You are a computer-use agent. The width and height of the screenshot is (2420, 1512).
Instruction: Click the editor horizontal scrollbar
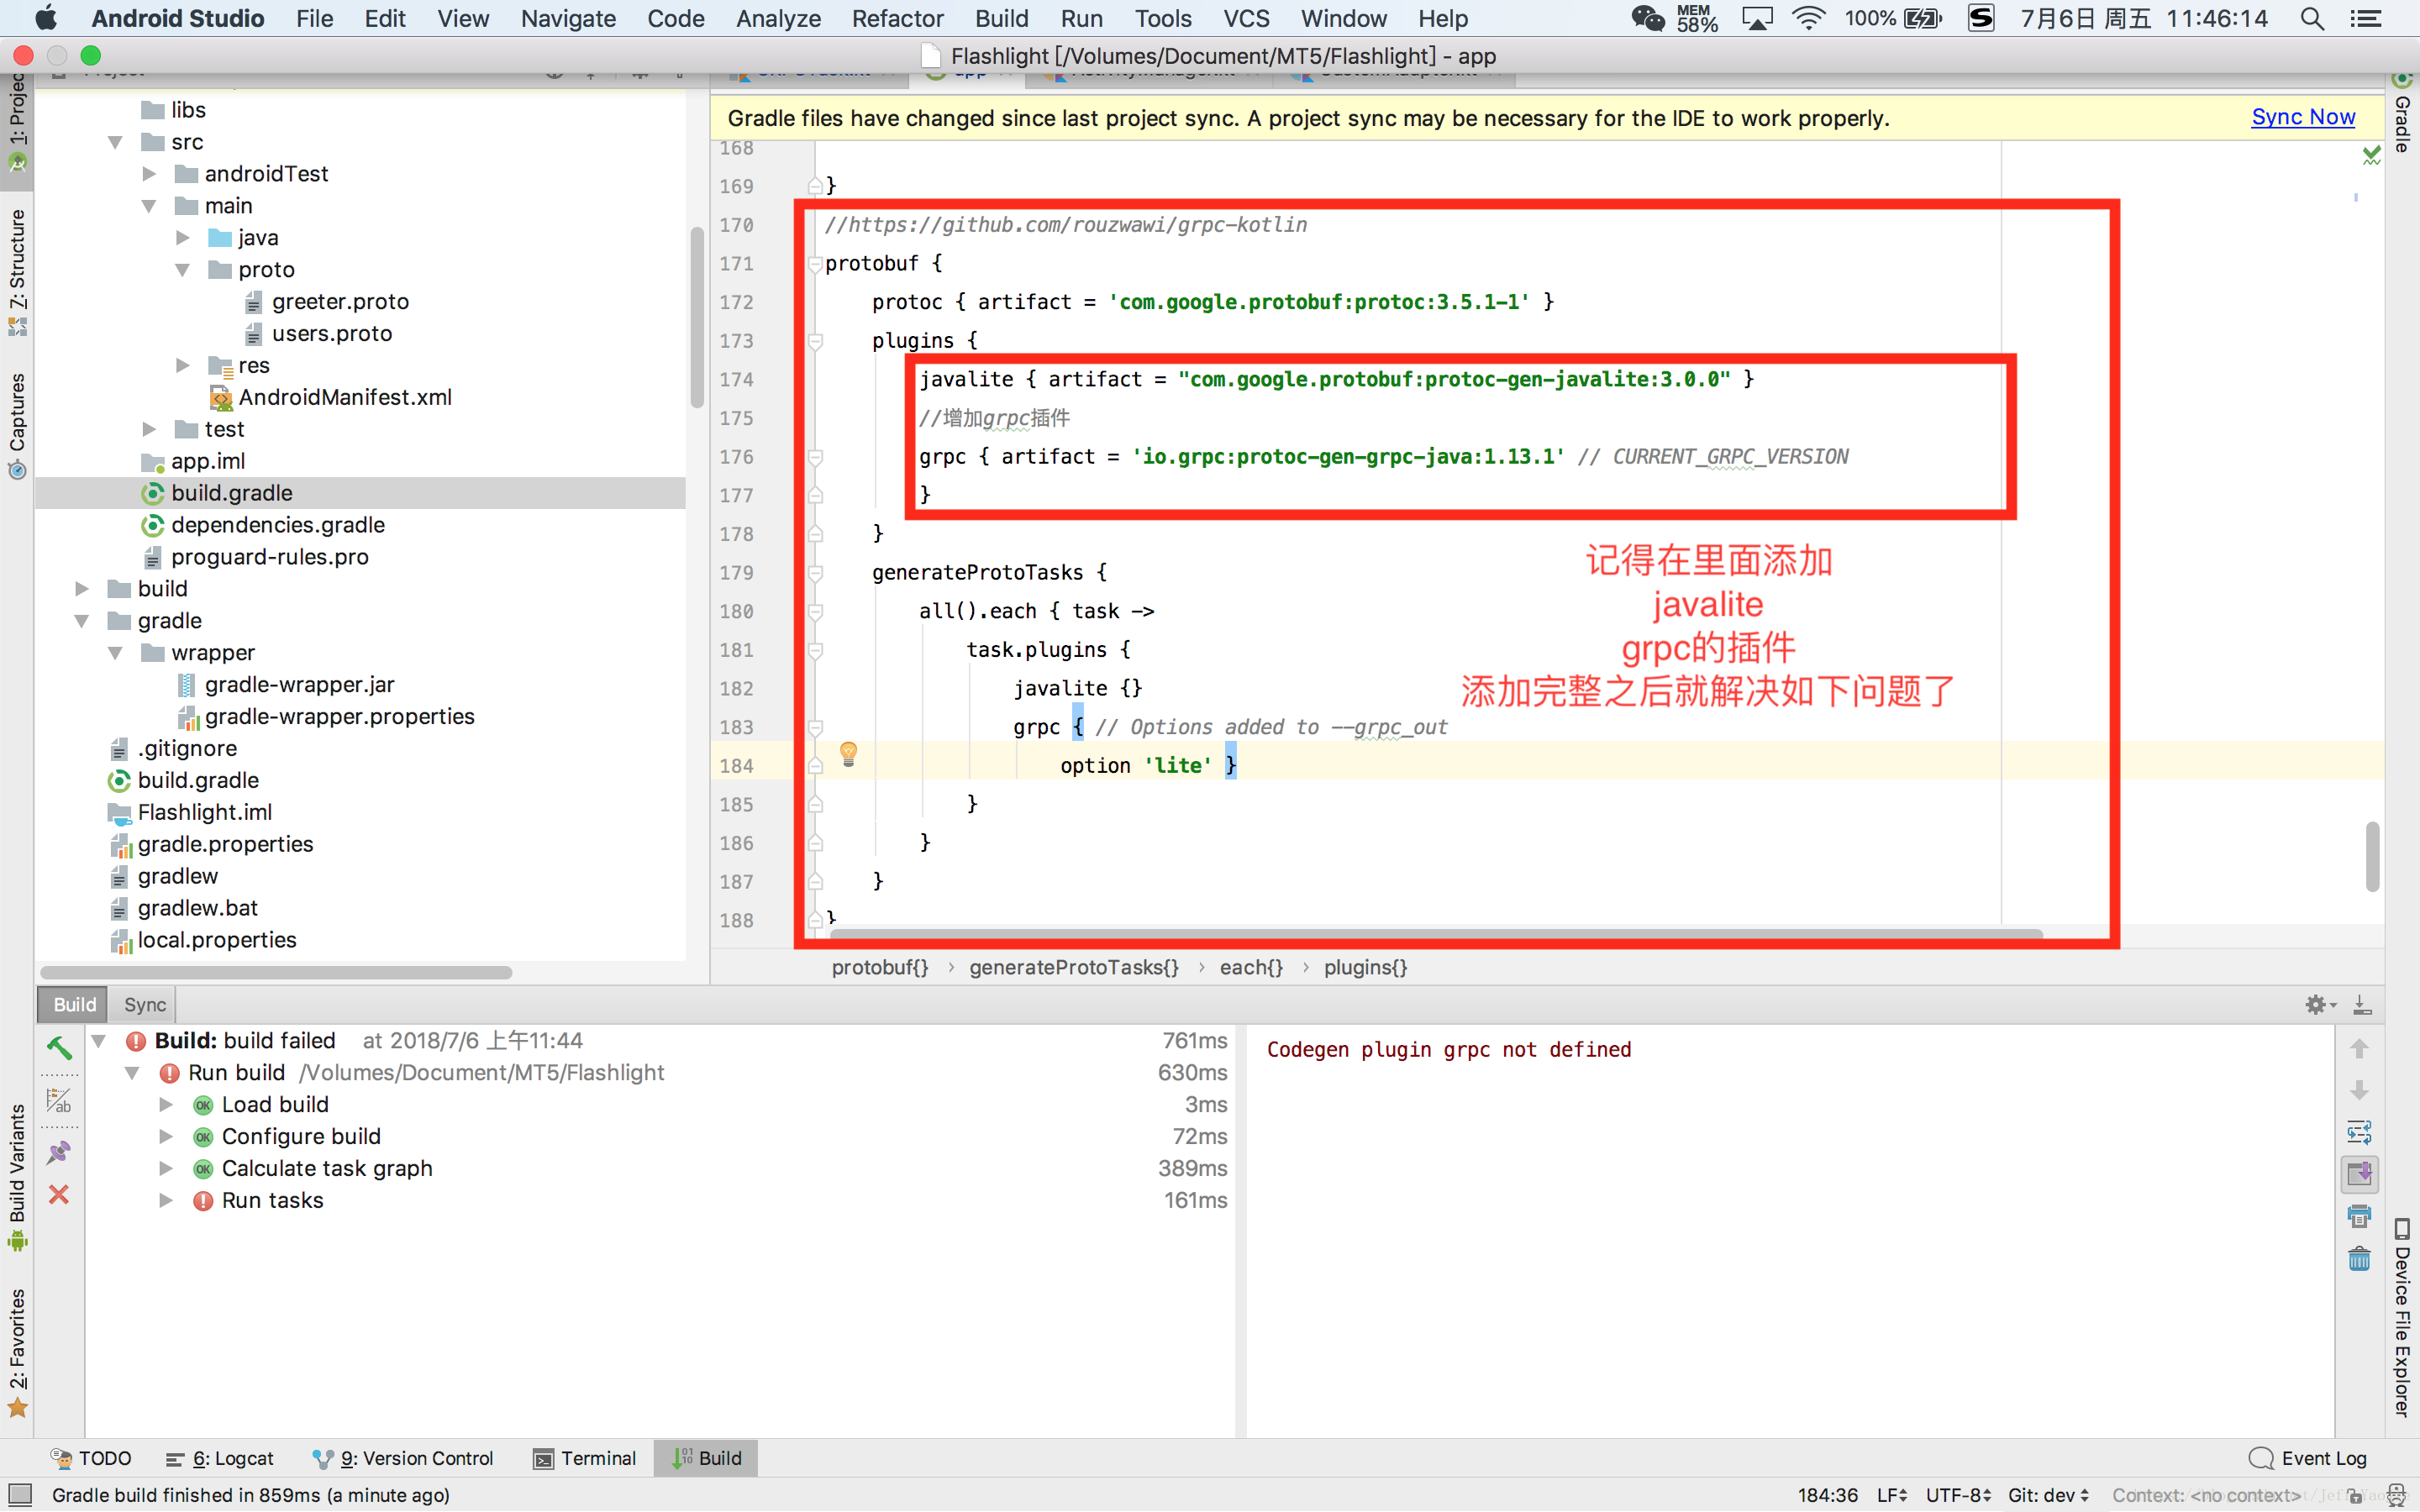(1436, 934)
